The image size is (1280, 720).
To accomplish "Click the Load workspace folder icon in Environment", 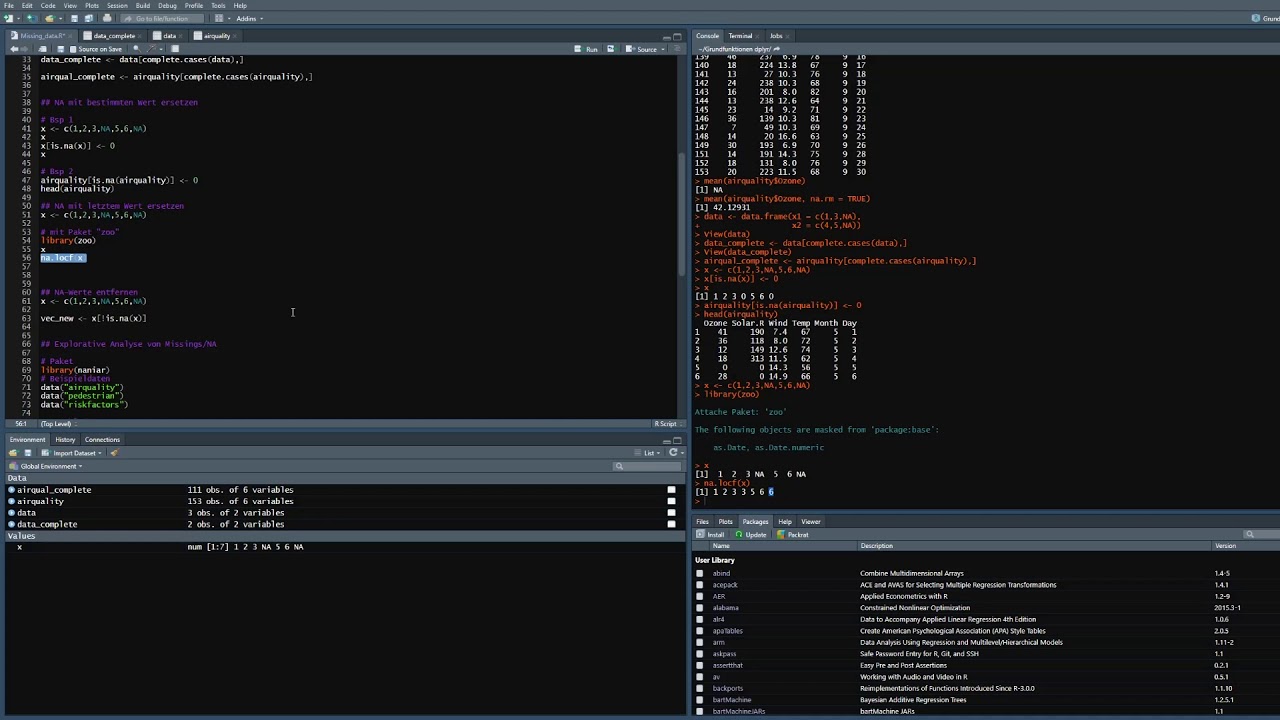I will click(x=13, y=453).
